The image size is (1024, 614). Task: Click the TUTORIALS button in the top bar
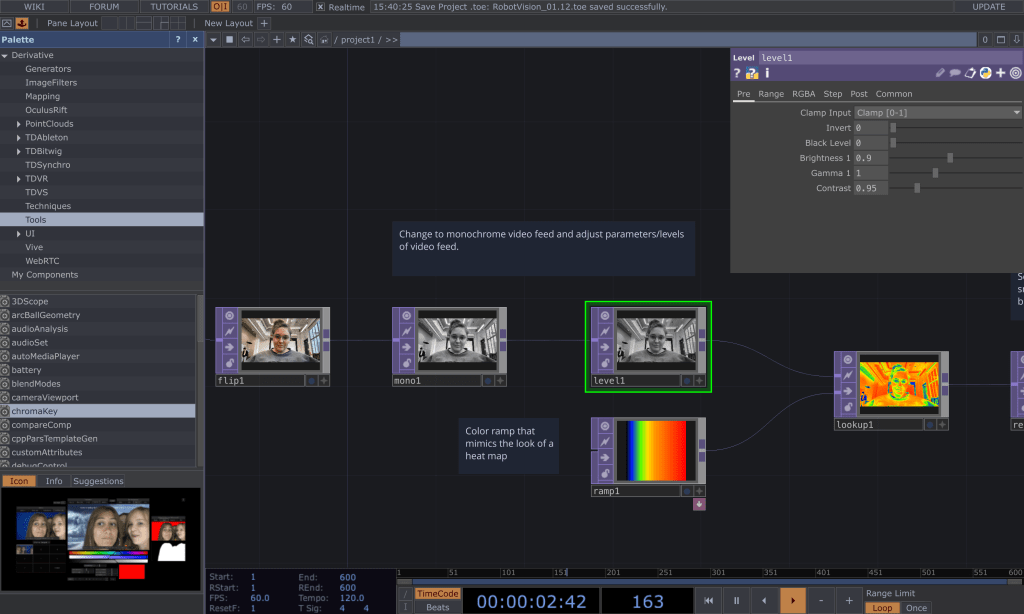[173, 7]
